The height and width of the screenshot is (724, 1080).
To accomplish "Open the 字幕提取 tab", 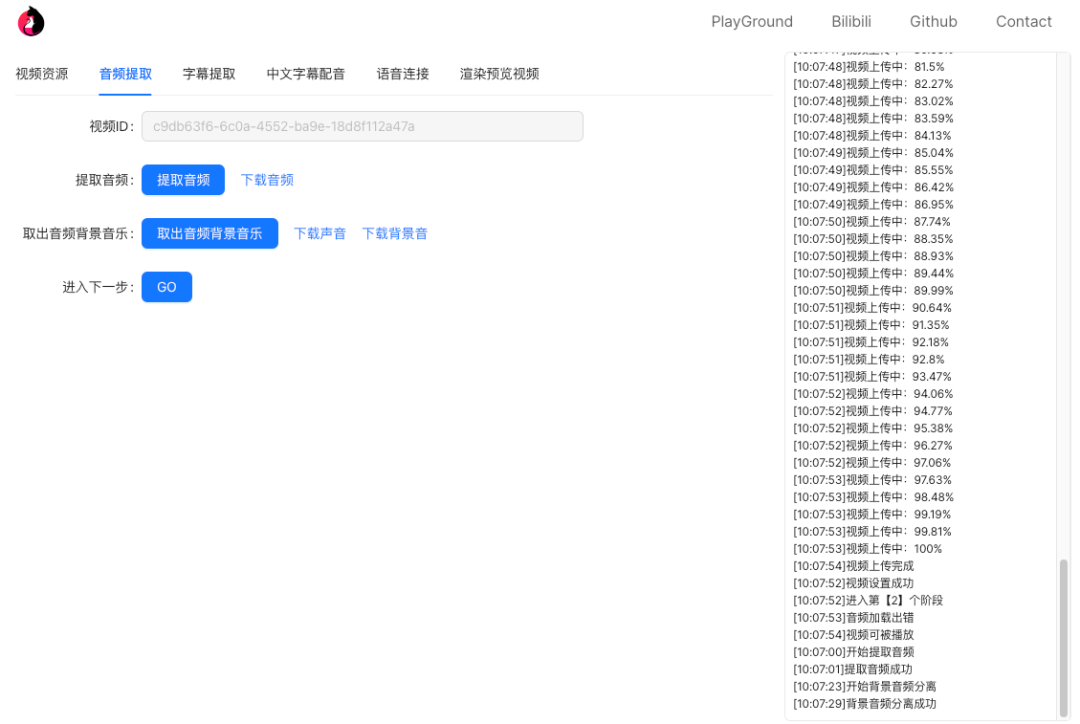I will [x=209, y=73].
